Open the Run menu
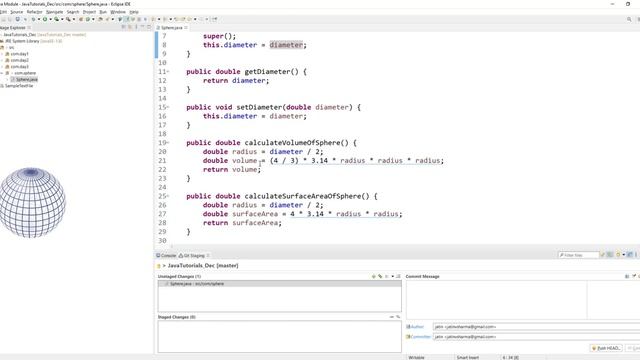The image size is (640, 360). 103,12
